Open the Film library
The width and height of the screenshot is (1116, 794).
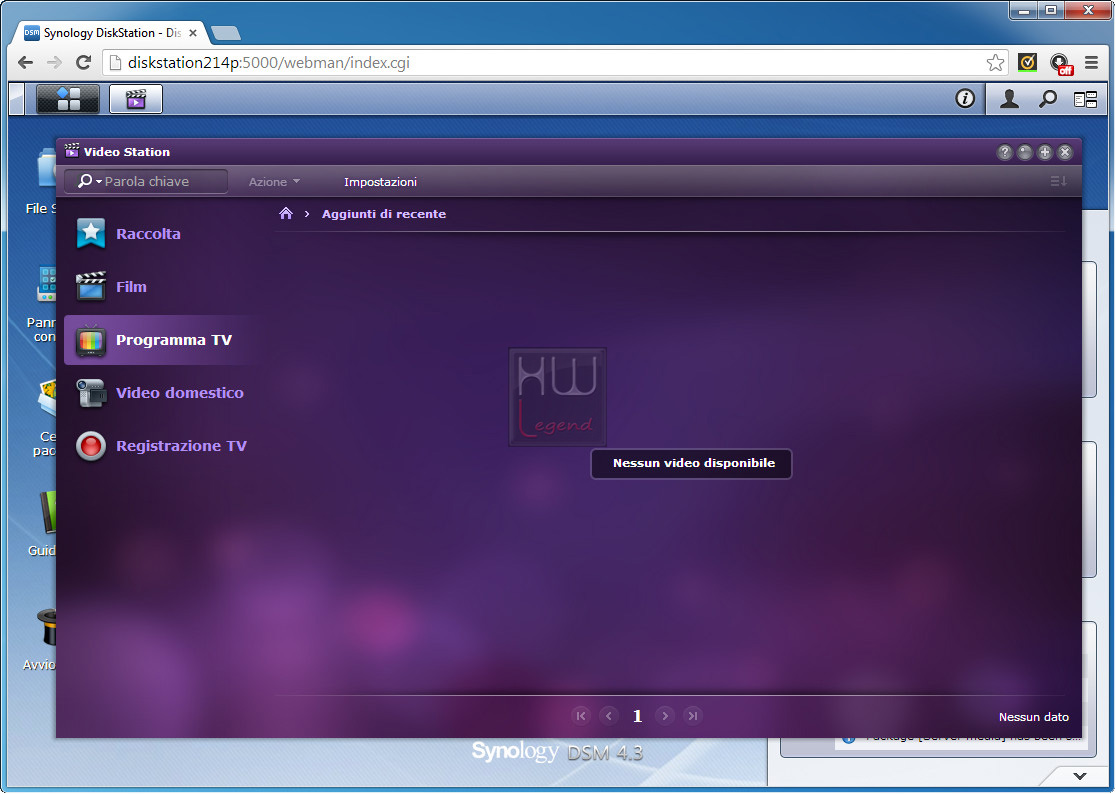161,287
